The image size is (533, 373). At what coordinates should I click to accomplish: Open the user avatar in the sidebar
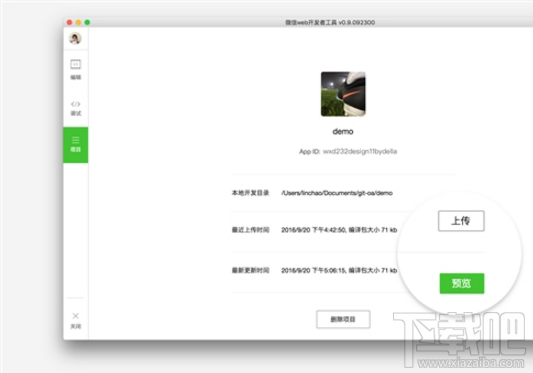tap(75, 38)
